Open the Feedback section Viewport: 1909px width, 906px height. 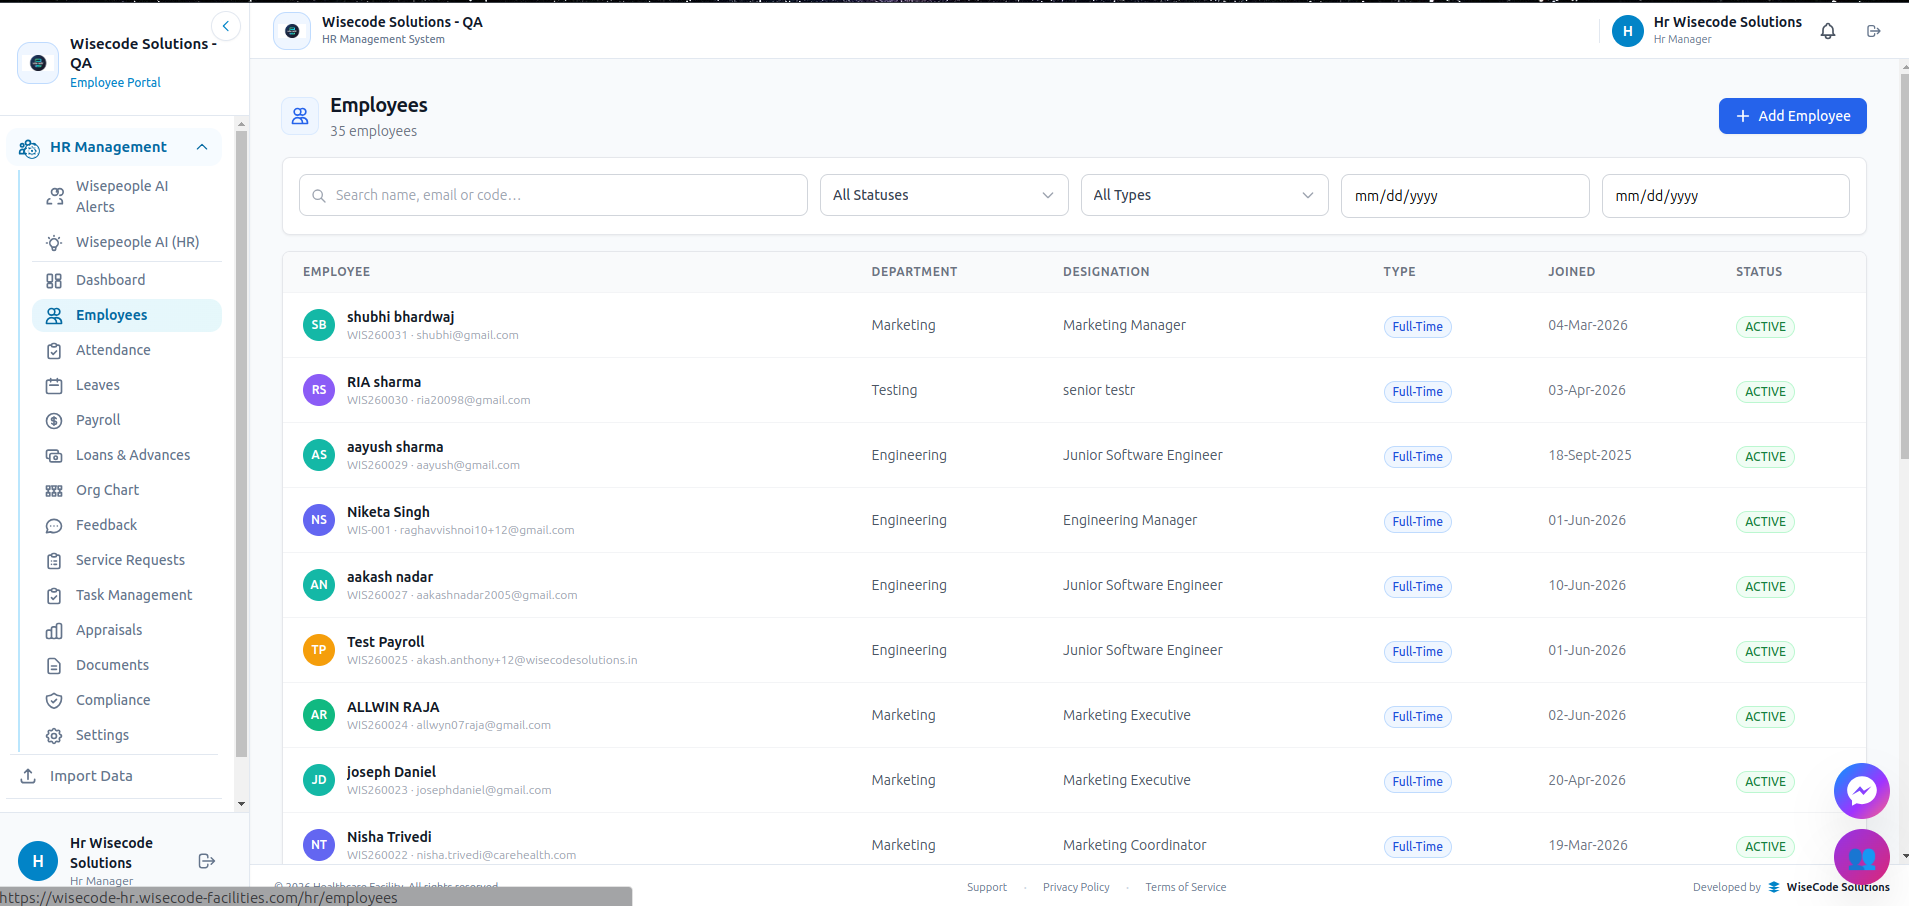pyautogui.click(x=127, y=525)
